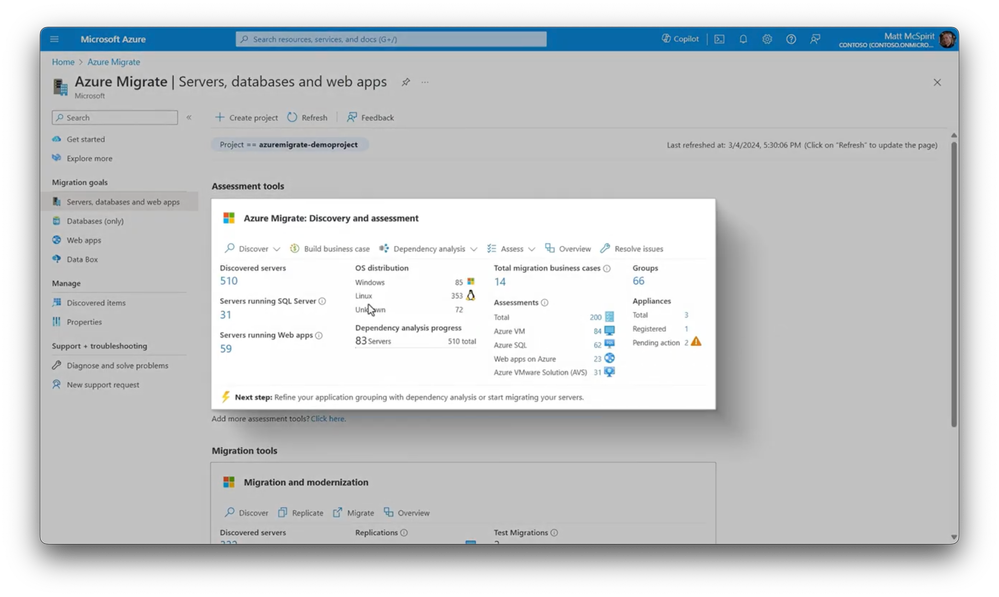Launch Cloud Shell terminal icon
This screenshot has width=999, height=597.
click(719, 39)
